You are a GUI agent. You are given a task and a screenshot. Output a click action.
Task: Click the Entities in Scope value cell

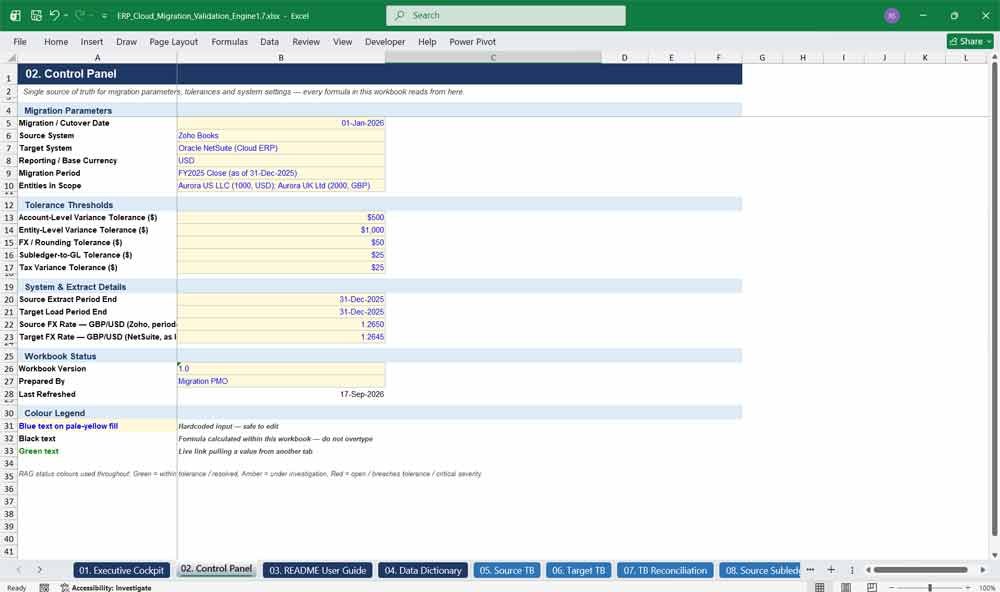tap(281, 186)
